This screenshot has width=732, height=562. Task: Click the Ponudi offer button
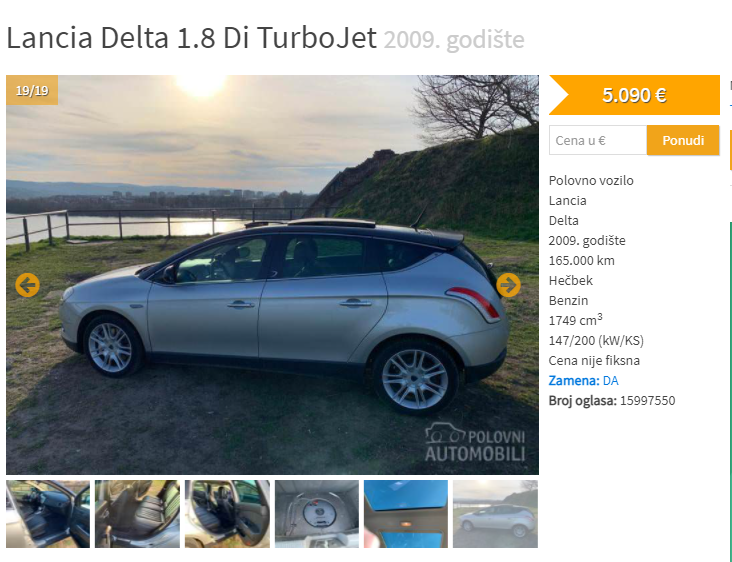point(683,140)
